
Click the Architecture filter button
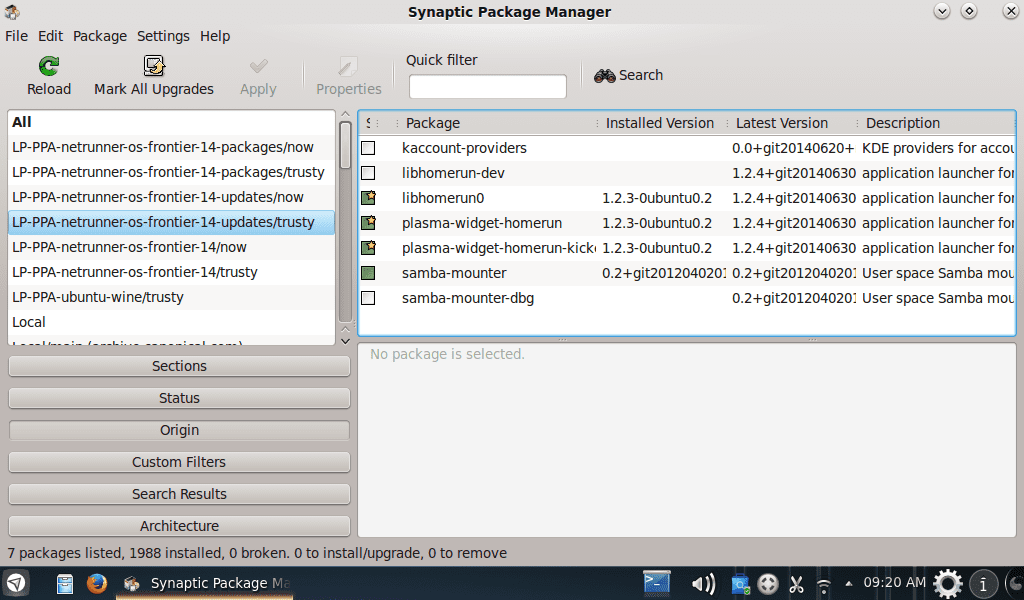pos(179,526)
